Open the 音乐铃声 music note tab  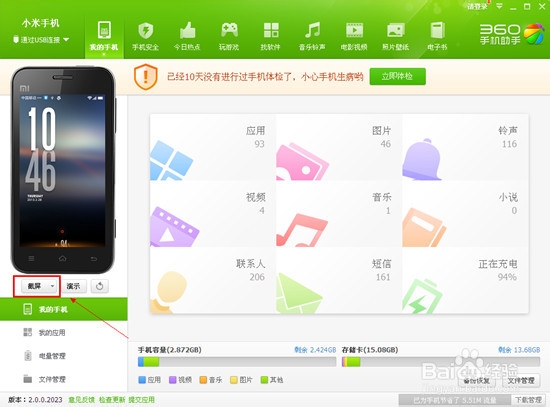click(312, 37)
